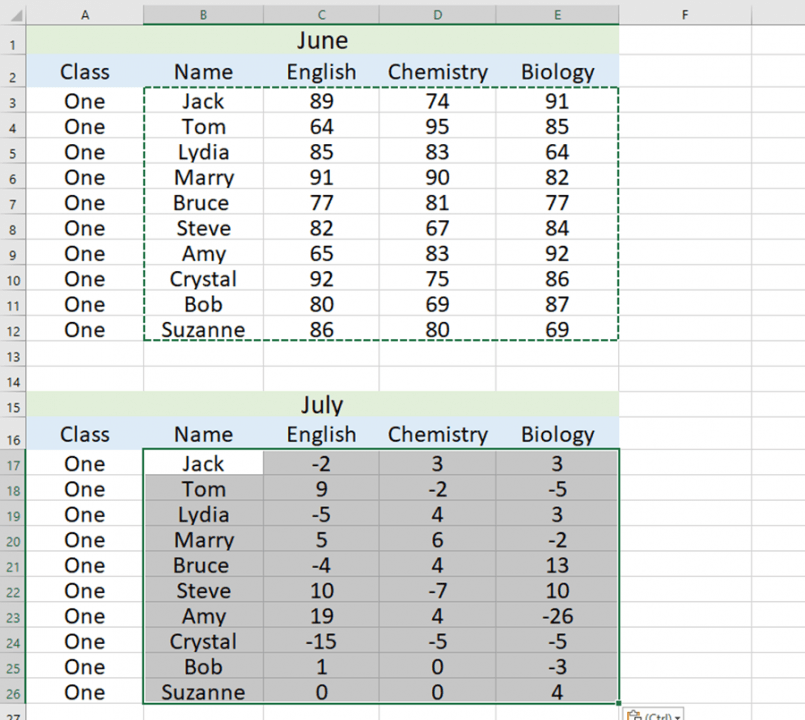Screen dimensions: 805x720
Task: Select column F header
Action: click(685, 15)
